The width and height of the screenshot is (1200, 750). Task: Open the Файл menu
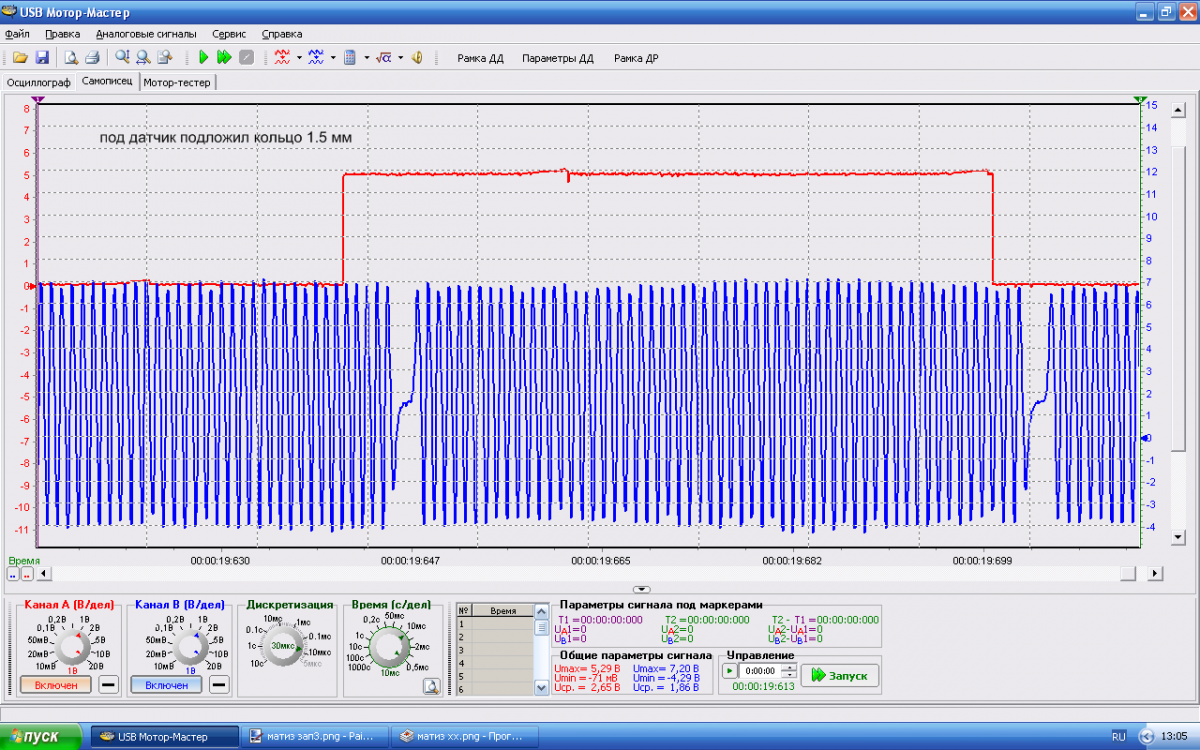17,34
